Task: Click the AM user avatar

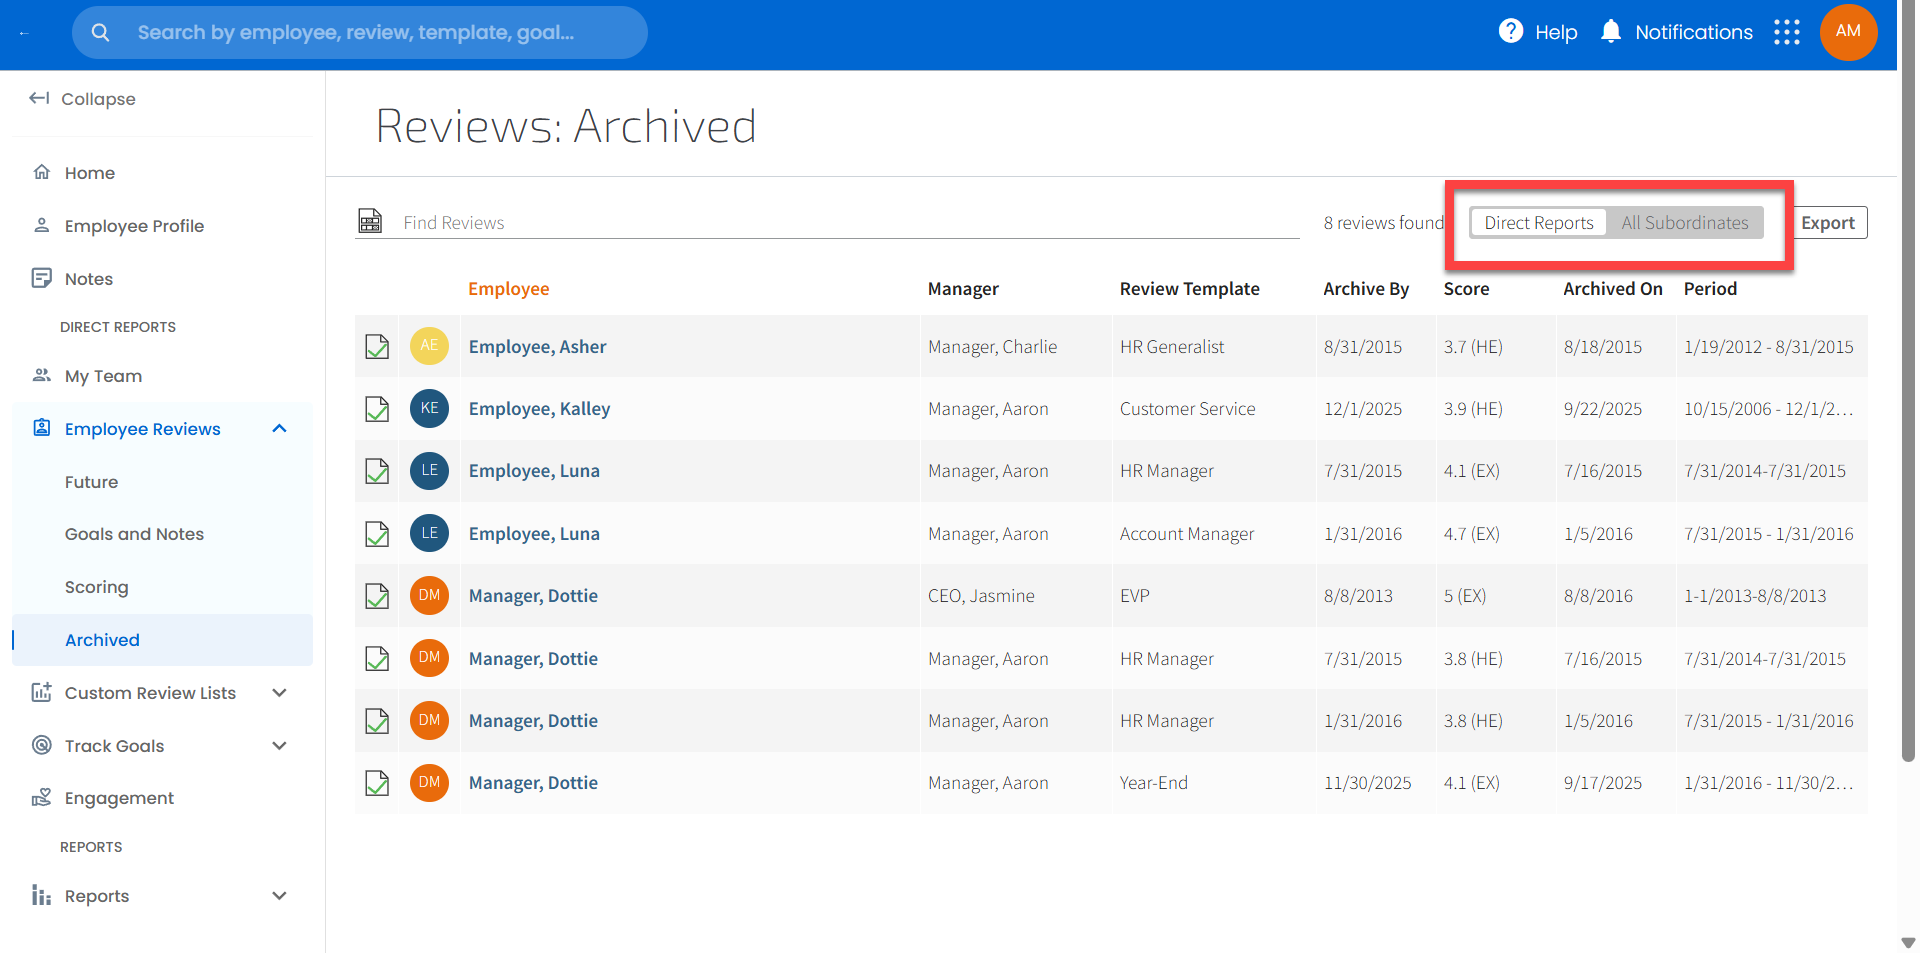Action: point(1848,32)
